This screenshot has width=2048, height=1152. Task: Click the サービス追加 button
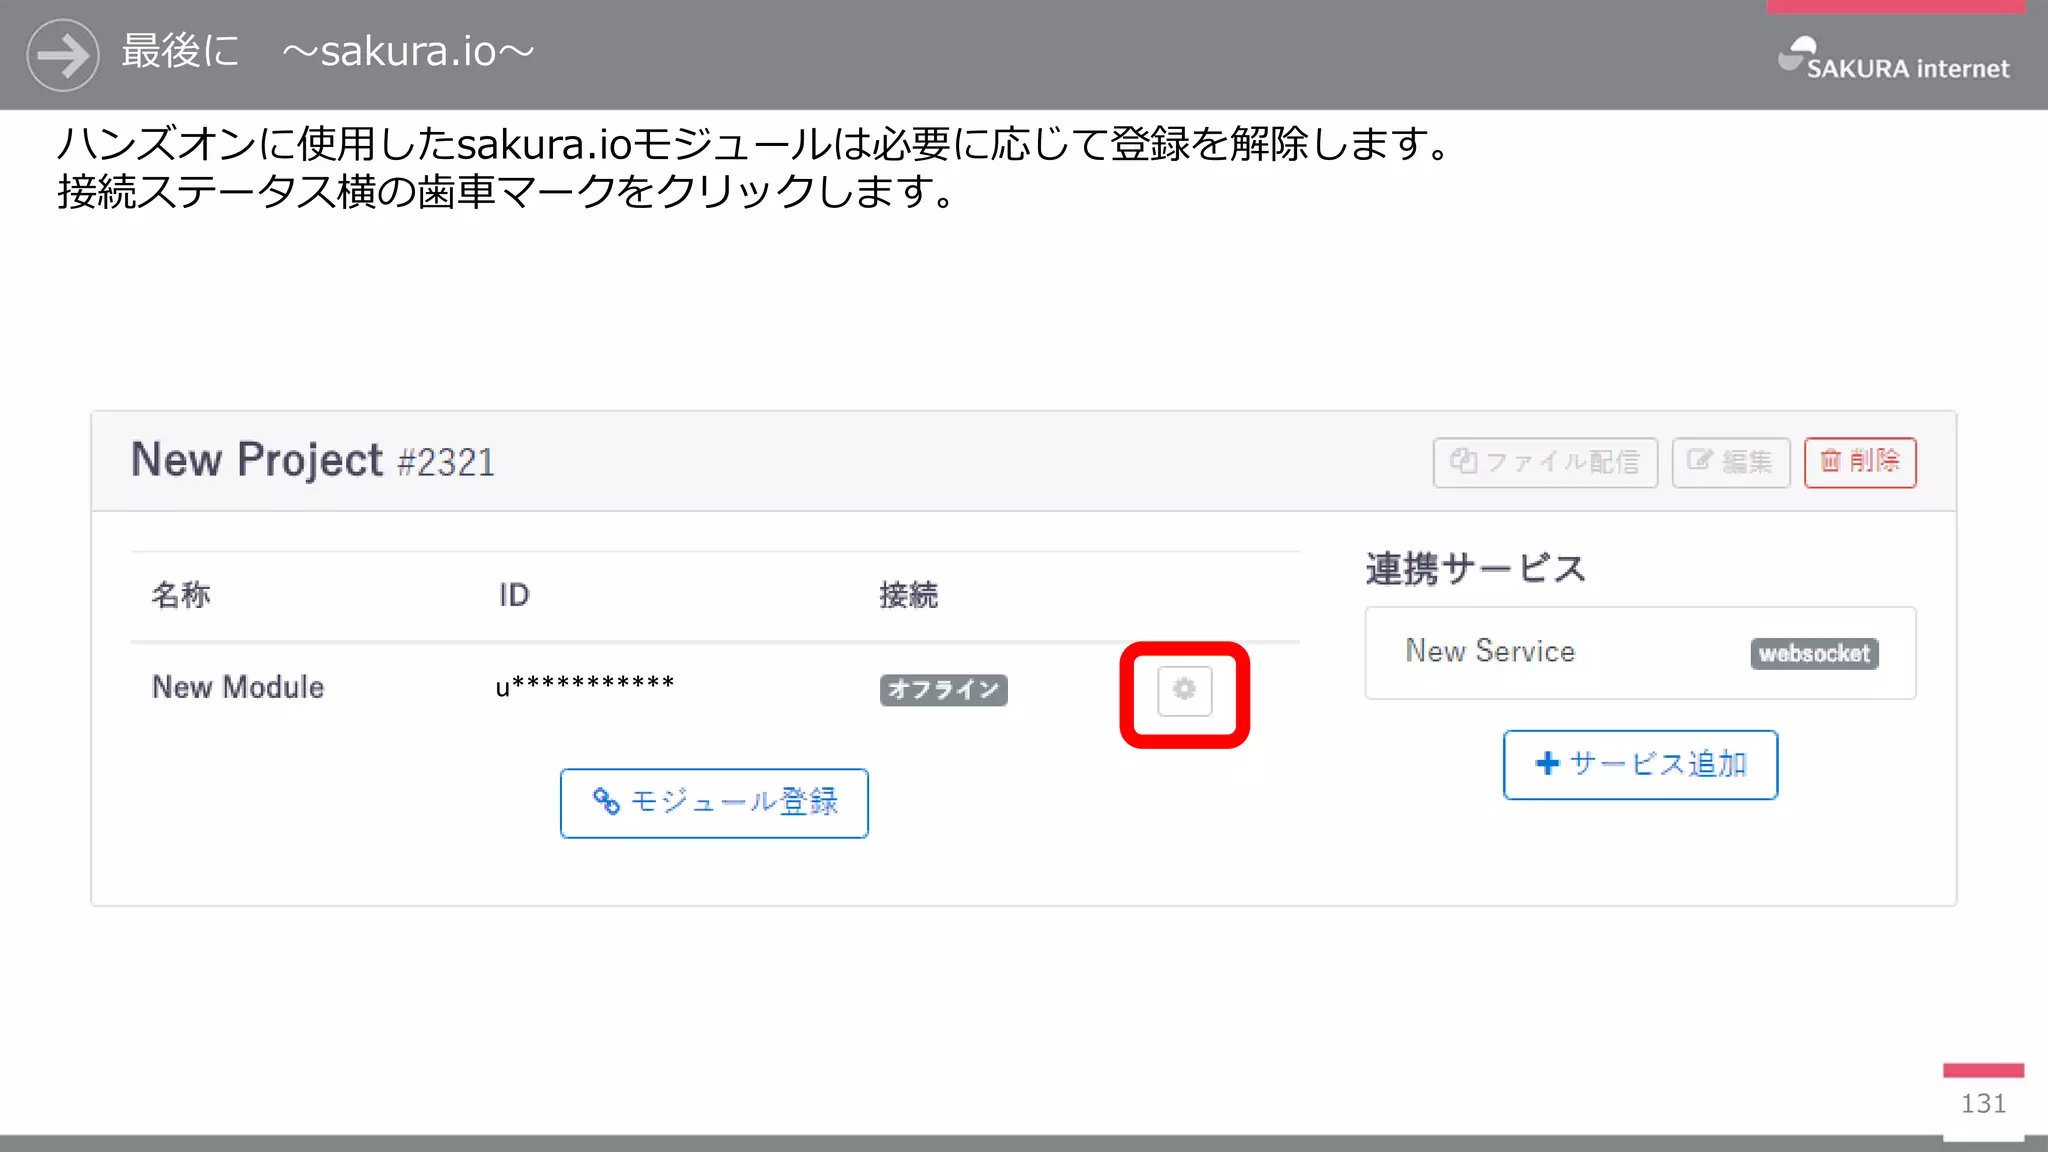point(1640,765)
